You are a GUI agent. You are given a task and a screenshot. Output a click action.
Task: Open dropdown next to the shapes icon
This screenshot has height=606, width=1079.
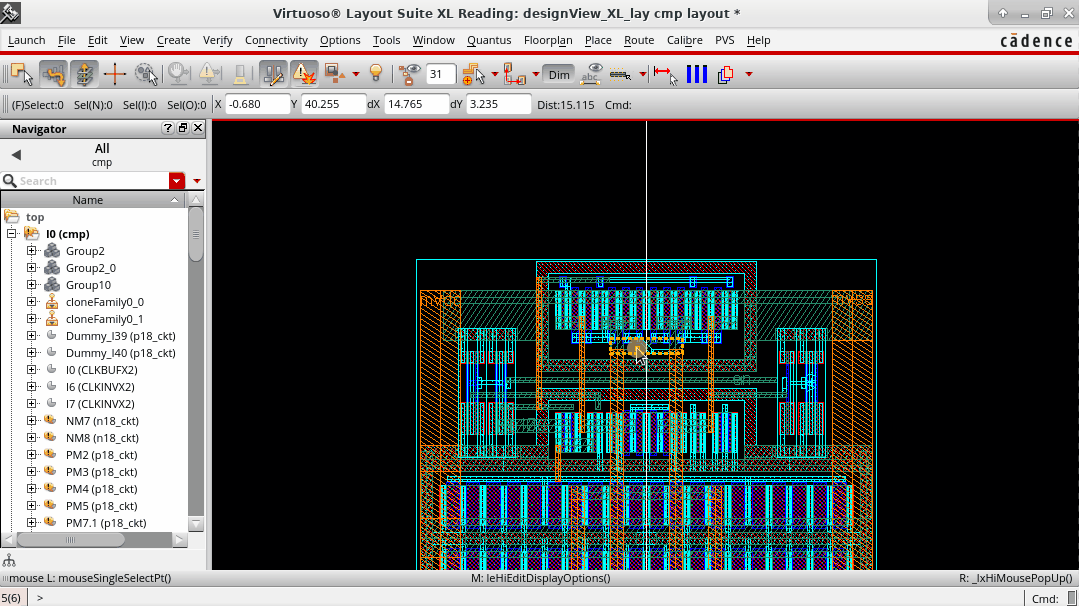[x=356, y=74]
